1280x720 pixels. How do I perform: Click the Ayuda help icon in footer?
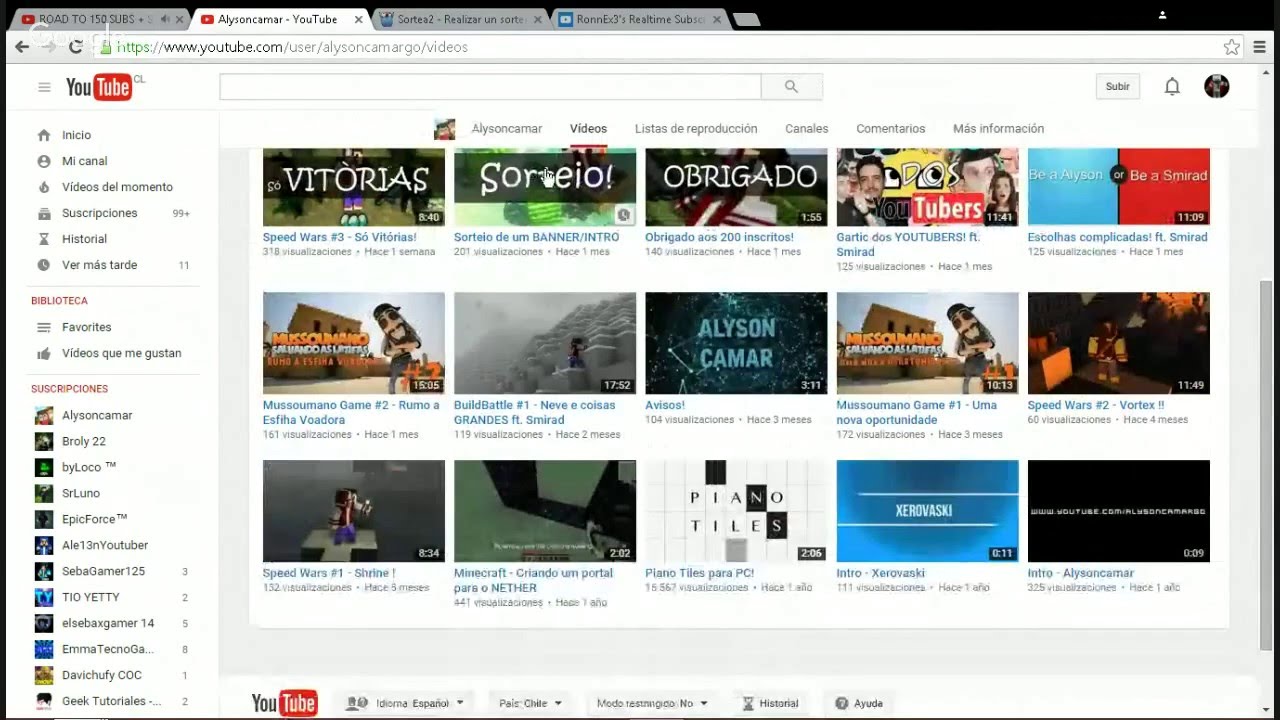tap(842, 703)
